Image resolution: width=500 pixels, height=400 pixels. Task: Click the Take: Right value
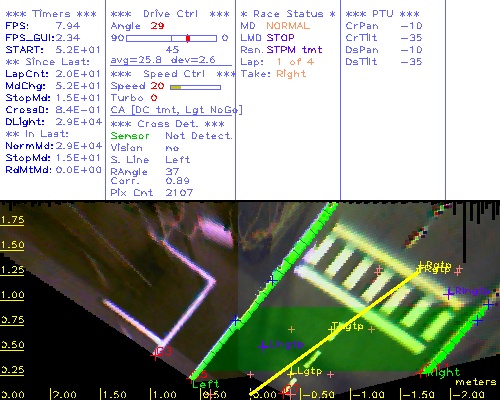291,74
